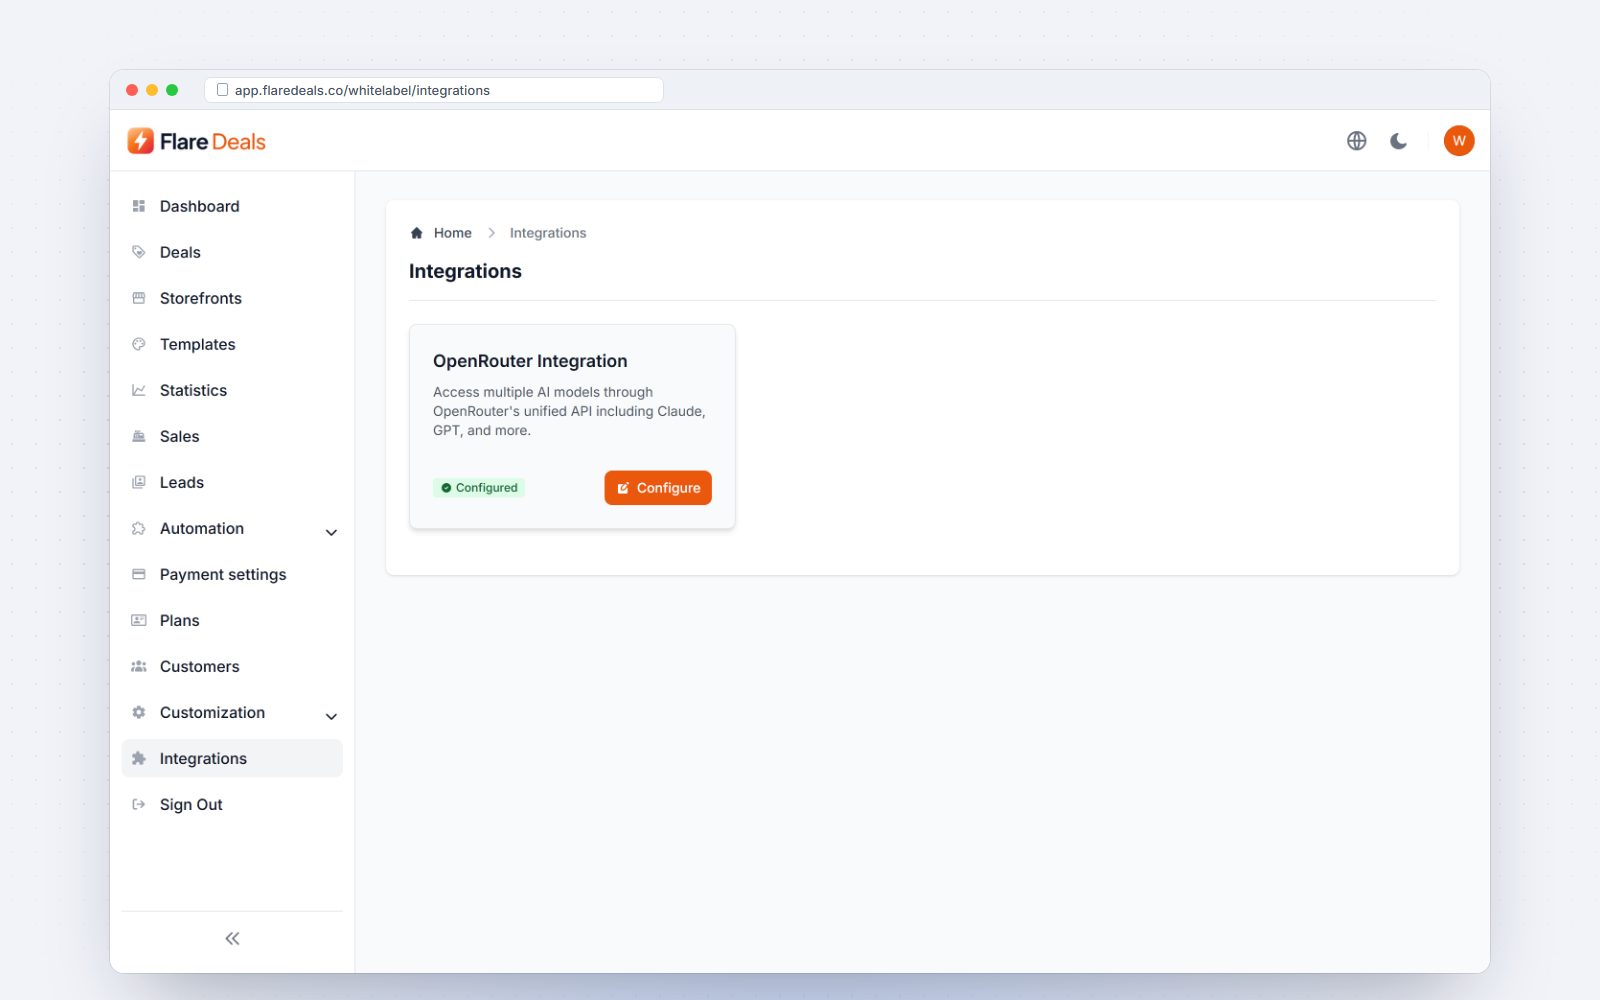Click the Storefronts shop icon
The width and height of the screenshot is (1600, 1000).
[139, 298]
